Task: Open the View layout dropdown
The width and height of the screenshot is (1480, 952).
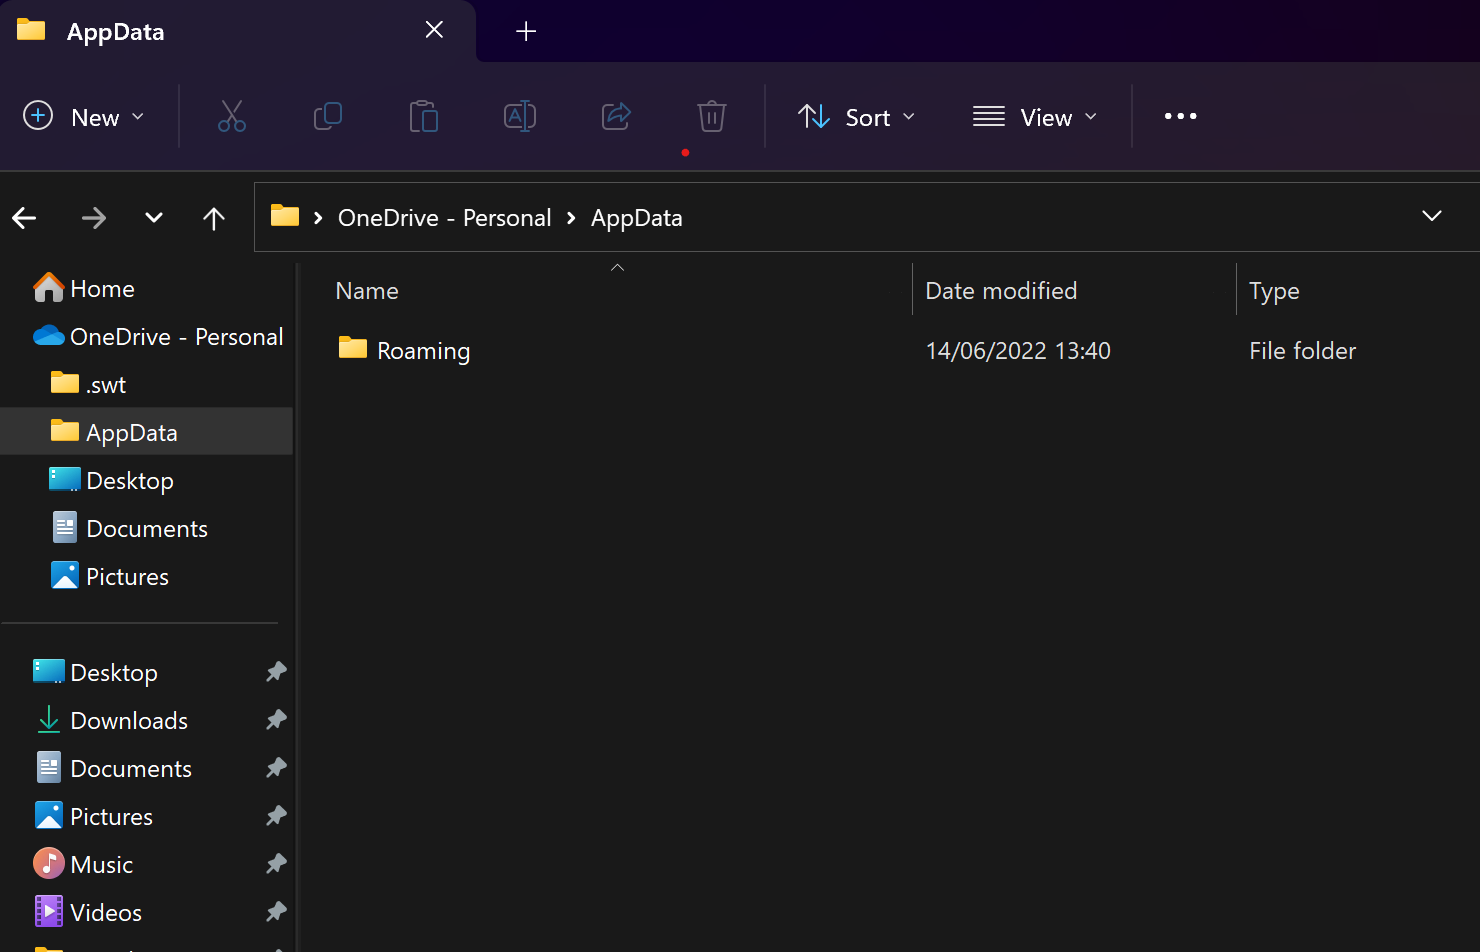Action: pos(1035,117)
